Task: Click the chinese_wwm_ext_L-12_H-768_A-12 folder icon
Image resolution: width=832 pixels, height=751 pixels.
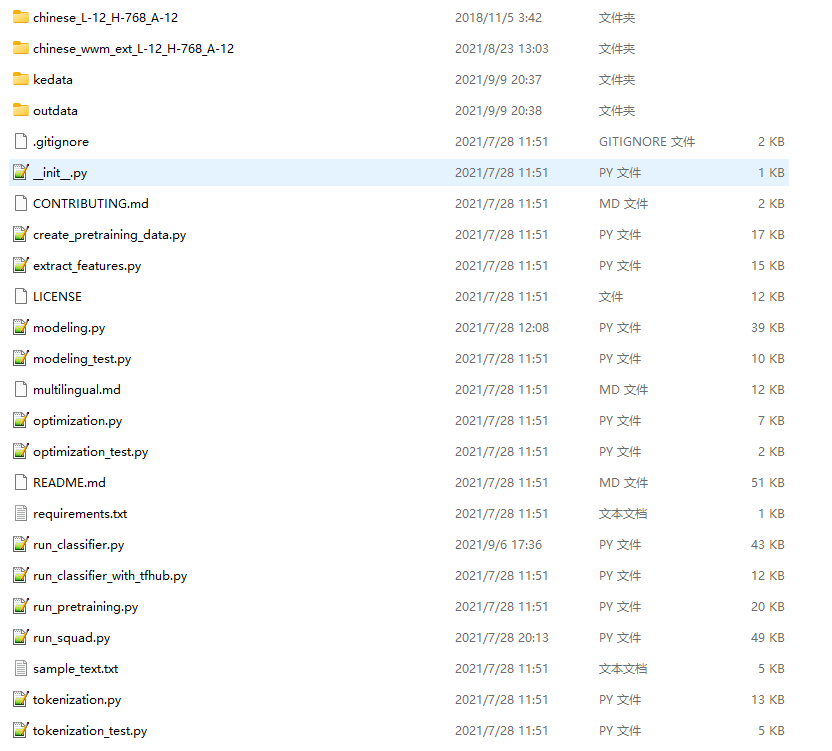Action: (x=21, y=48)
